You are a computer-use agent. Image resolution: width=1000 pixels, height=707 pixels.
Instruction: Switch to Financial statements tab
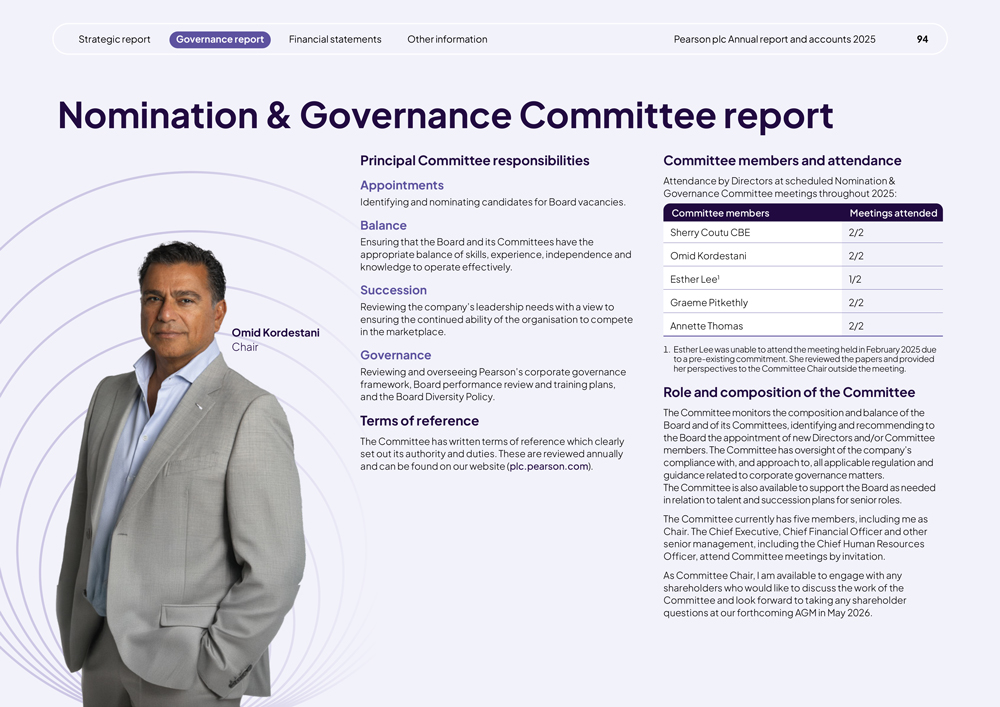click(x=335, y=40)
